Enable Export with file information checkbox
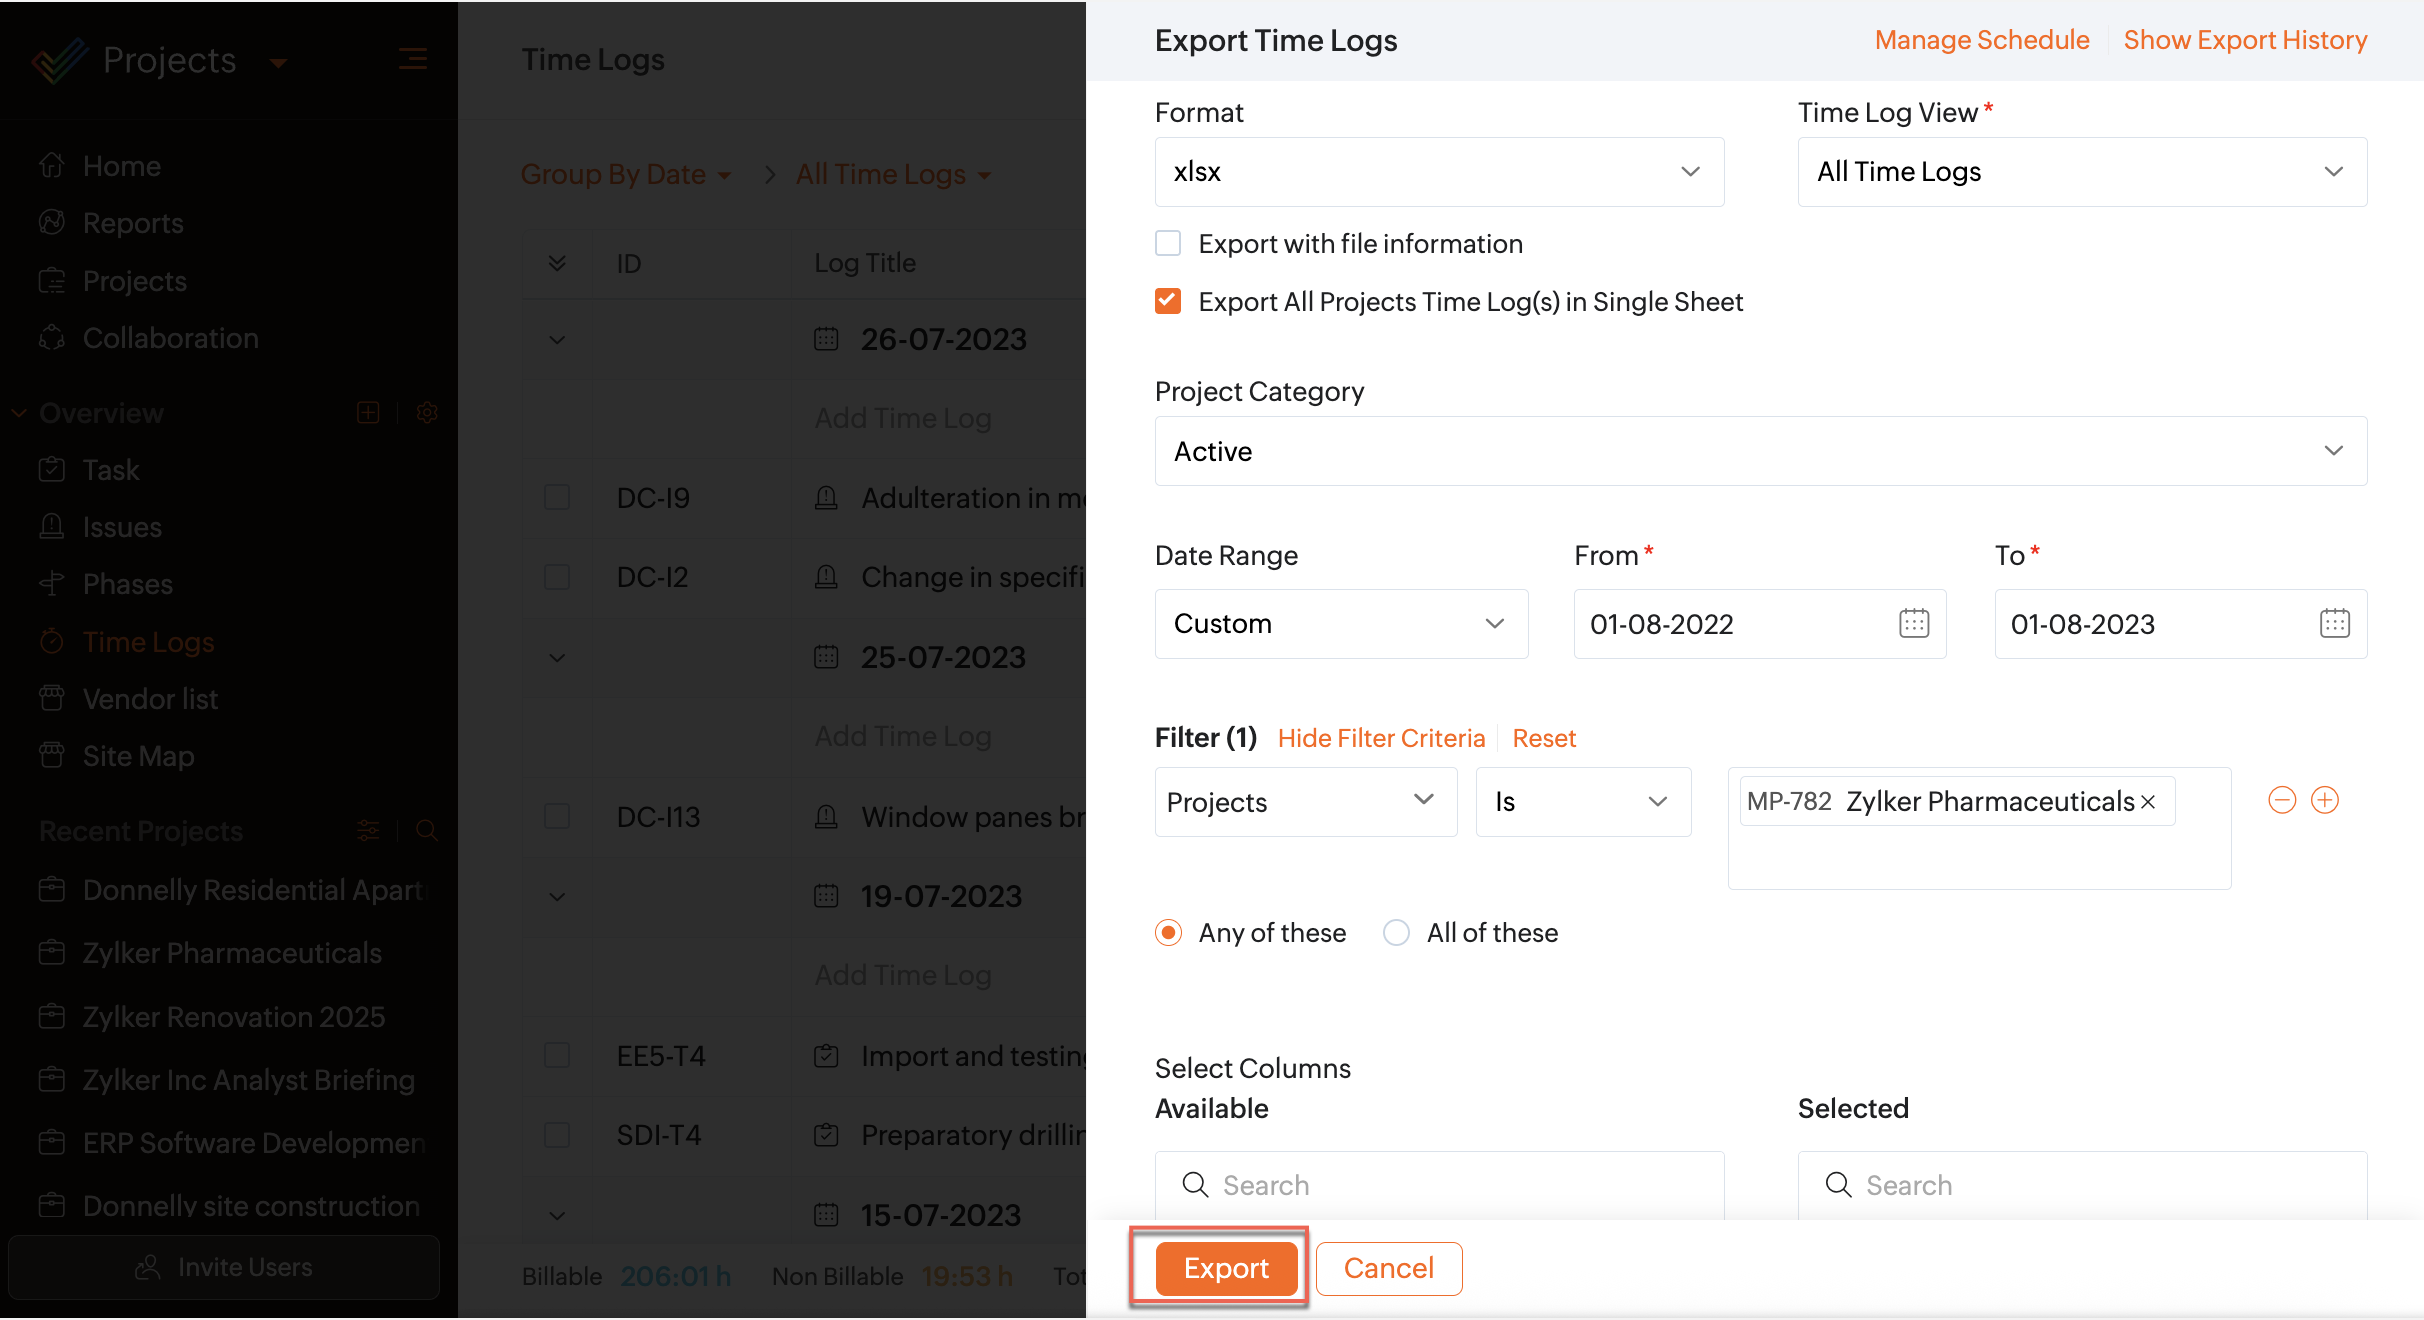This screenshot has height=1320, width=2424. 1168,244
